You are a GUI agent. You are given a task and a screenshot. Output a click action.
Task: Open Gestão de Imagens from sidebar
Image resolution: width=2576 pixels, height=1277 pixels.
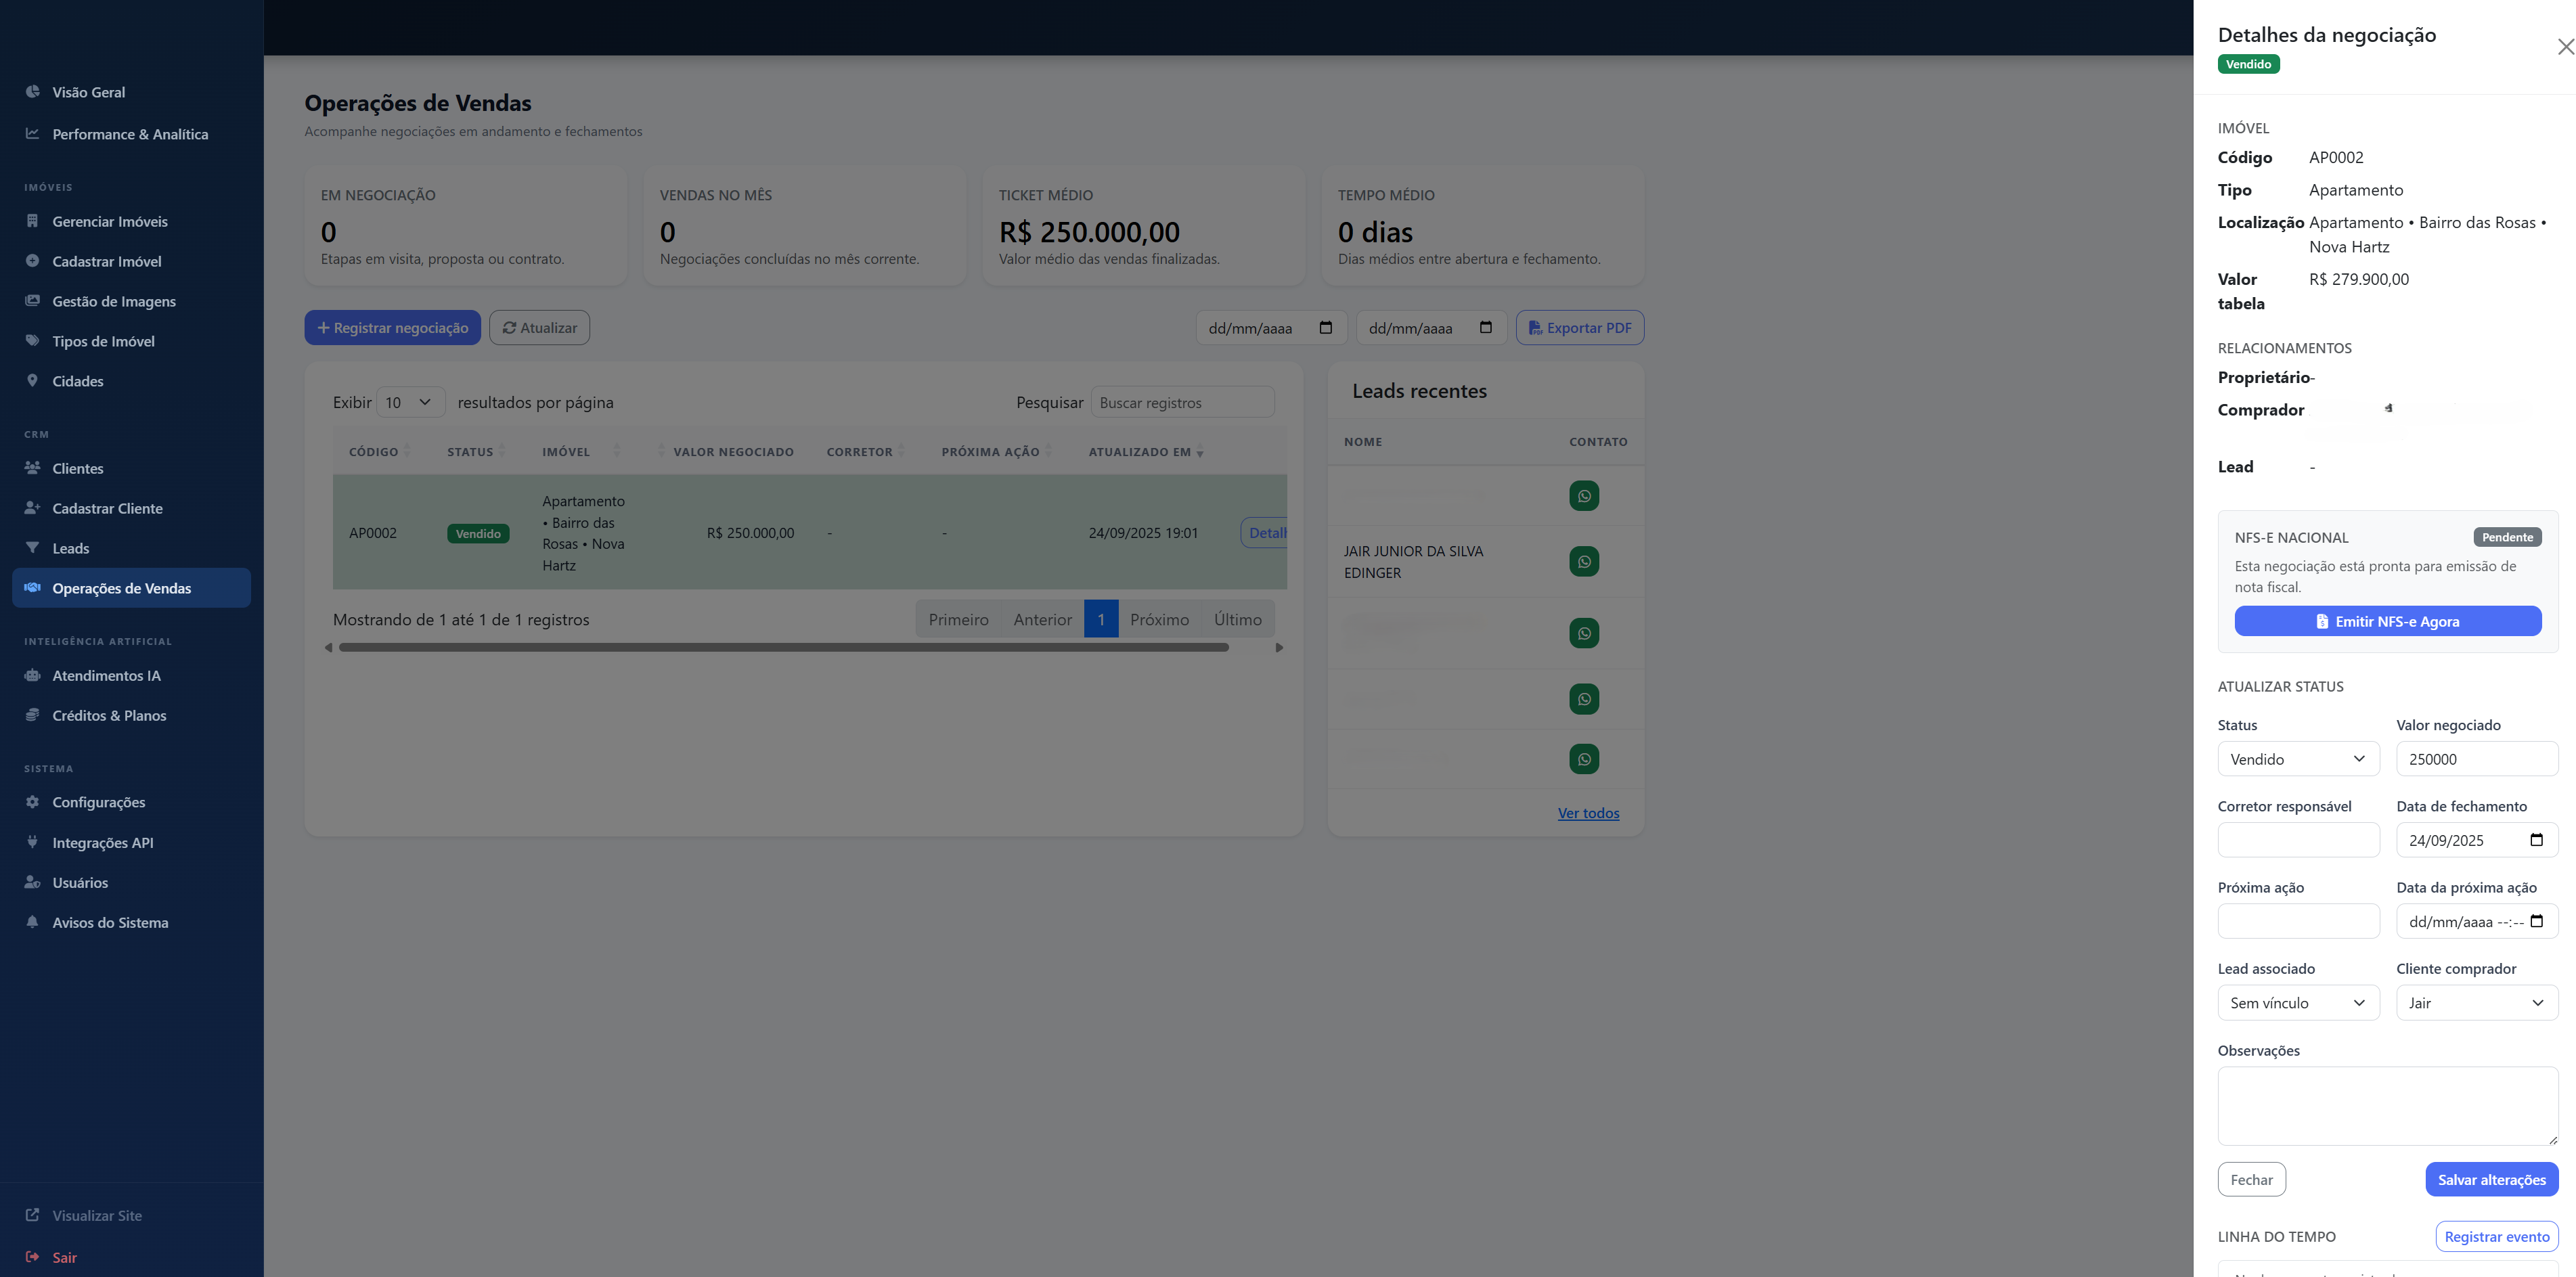(x=113, y=301)
